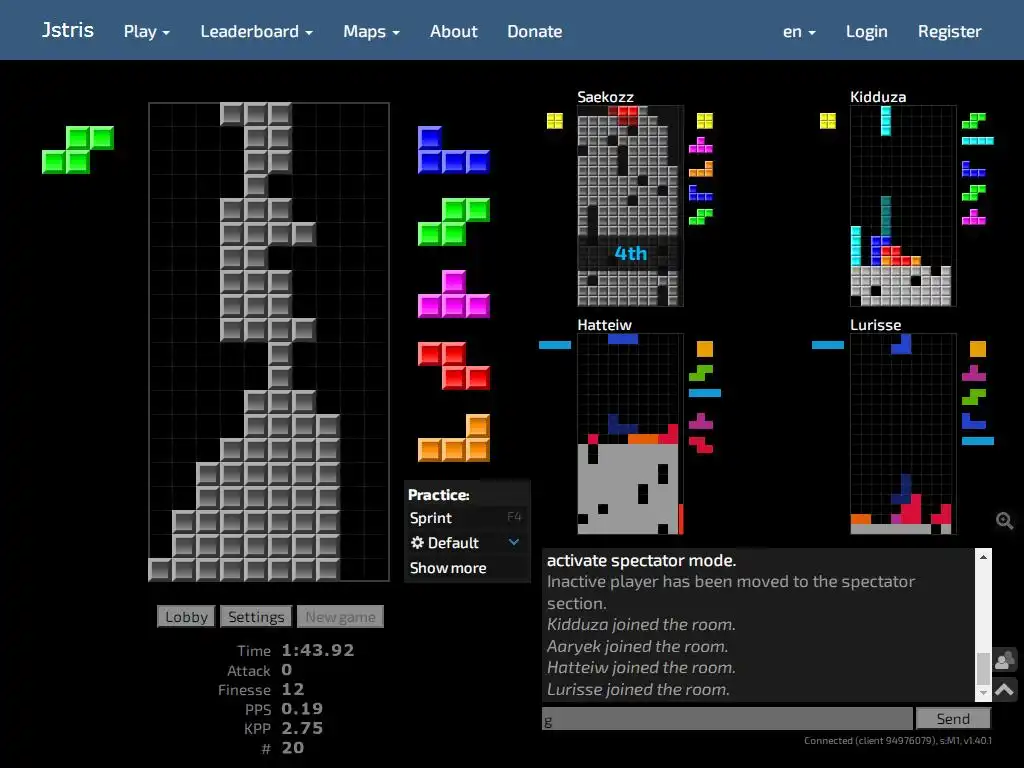Open the Login page
The width and height of the screenshot is (1024, 768).
click(x=867, y=31)
